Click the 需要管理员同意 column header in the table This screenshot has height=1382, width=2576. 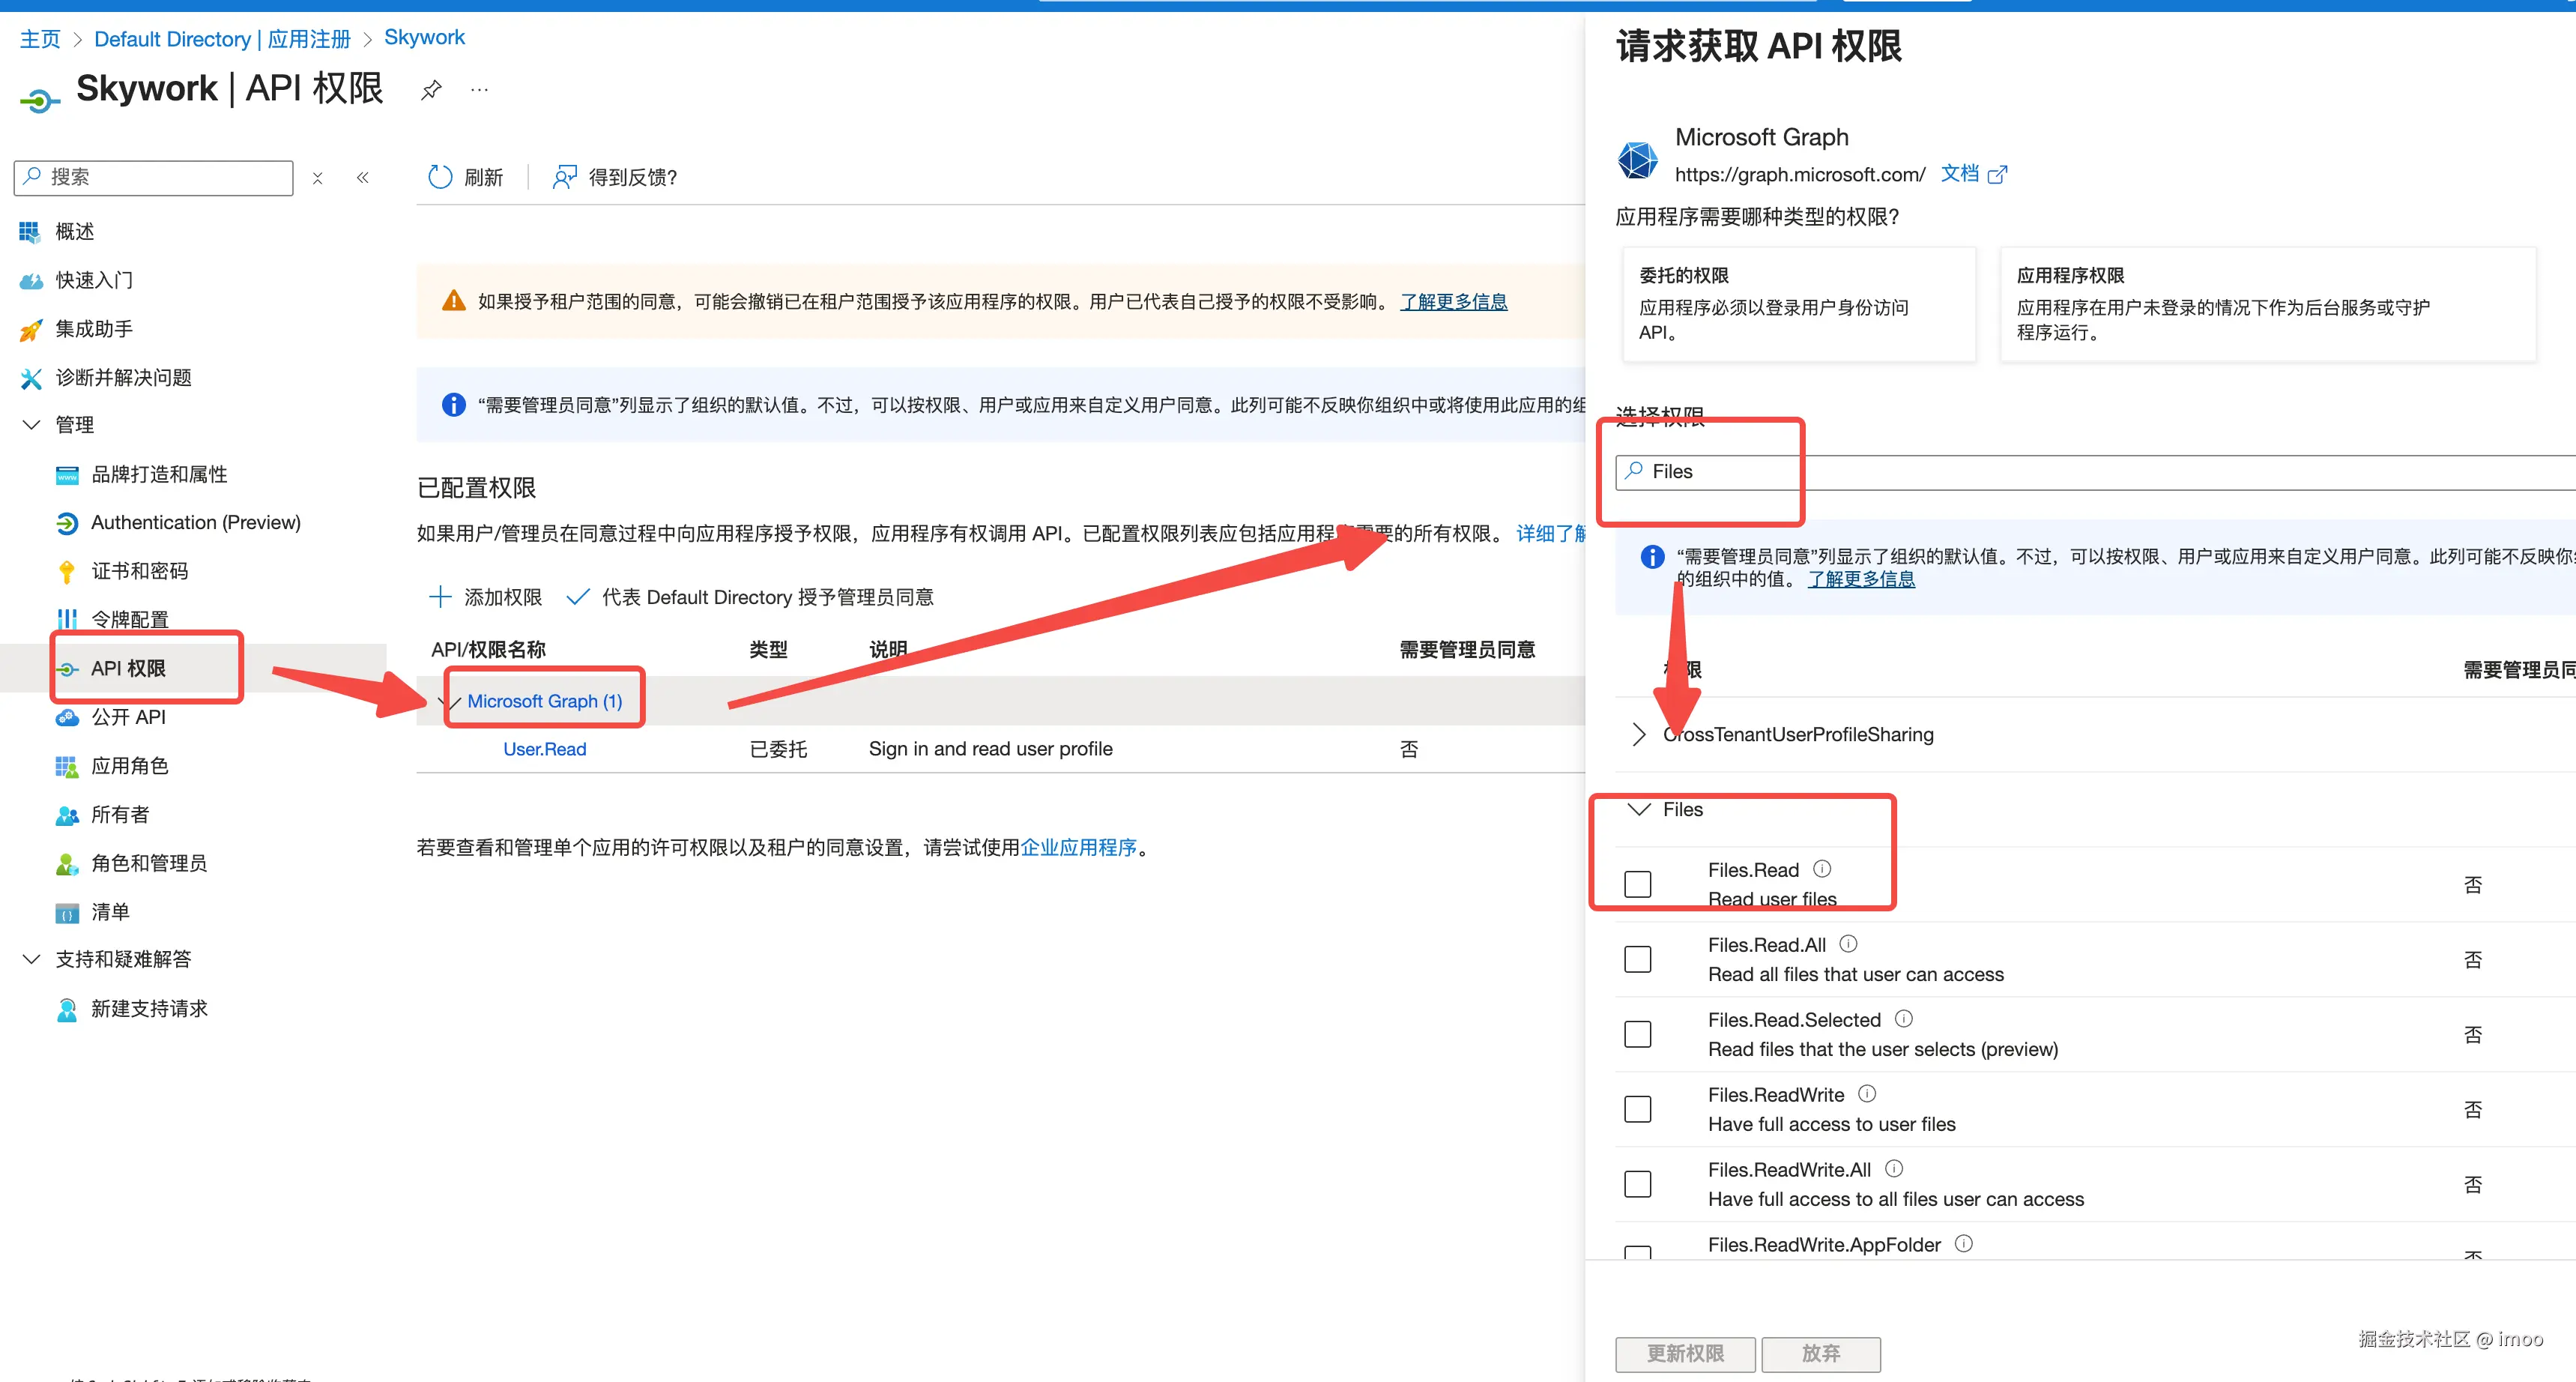(1468, 650)
